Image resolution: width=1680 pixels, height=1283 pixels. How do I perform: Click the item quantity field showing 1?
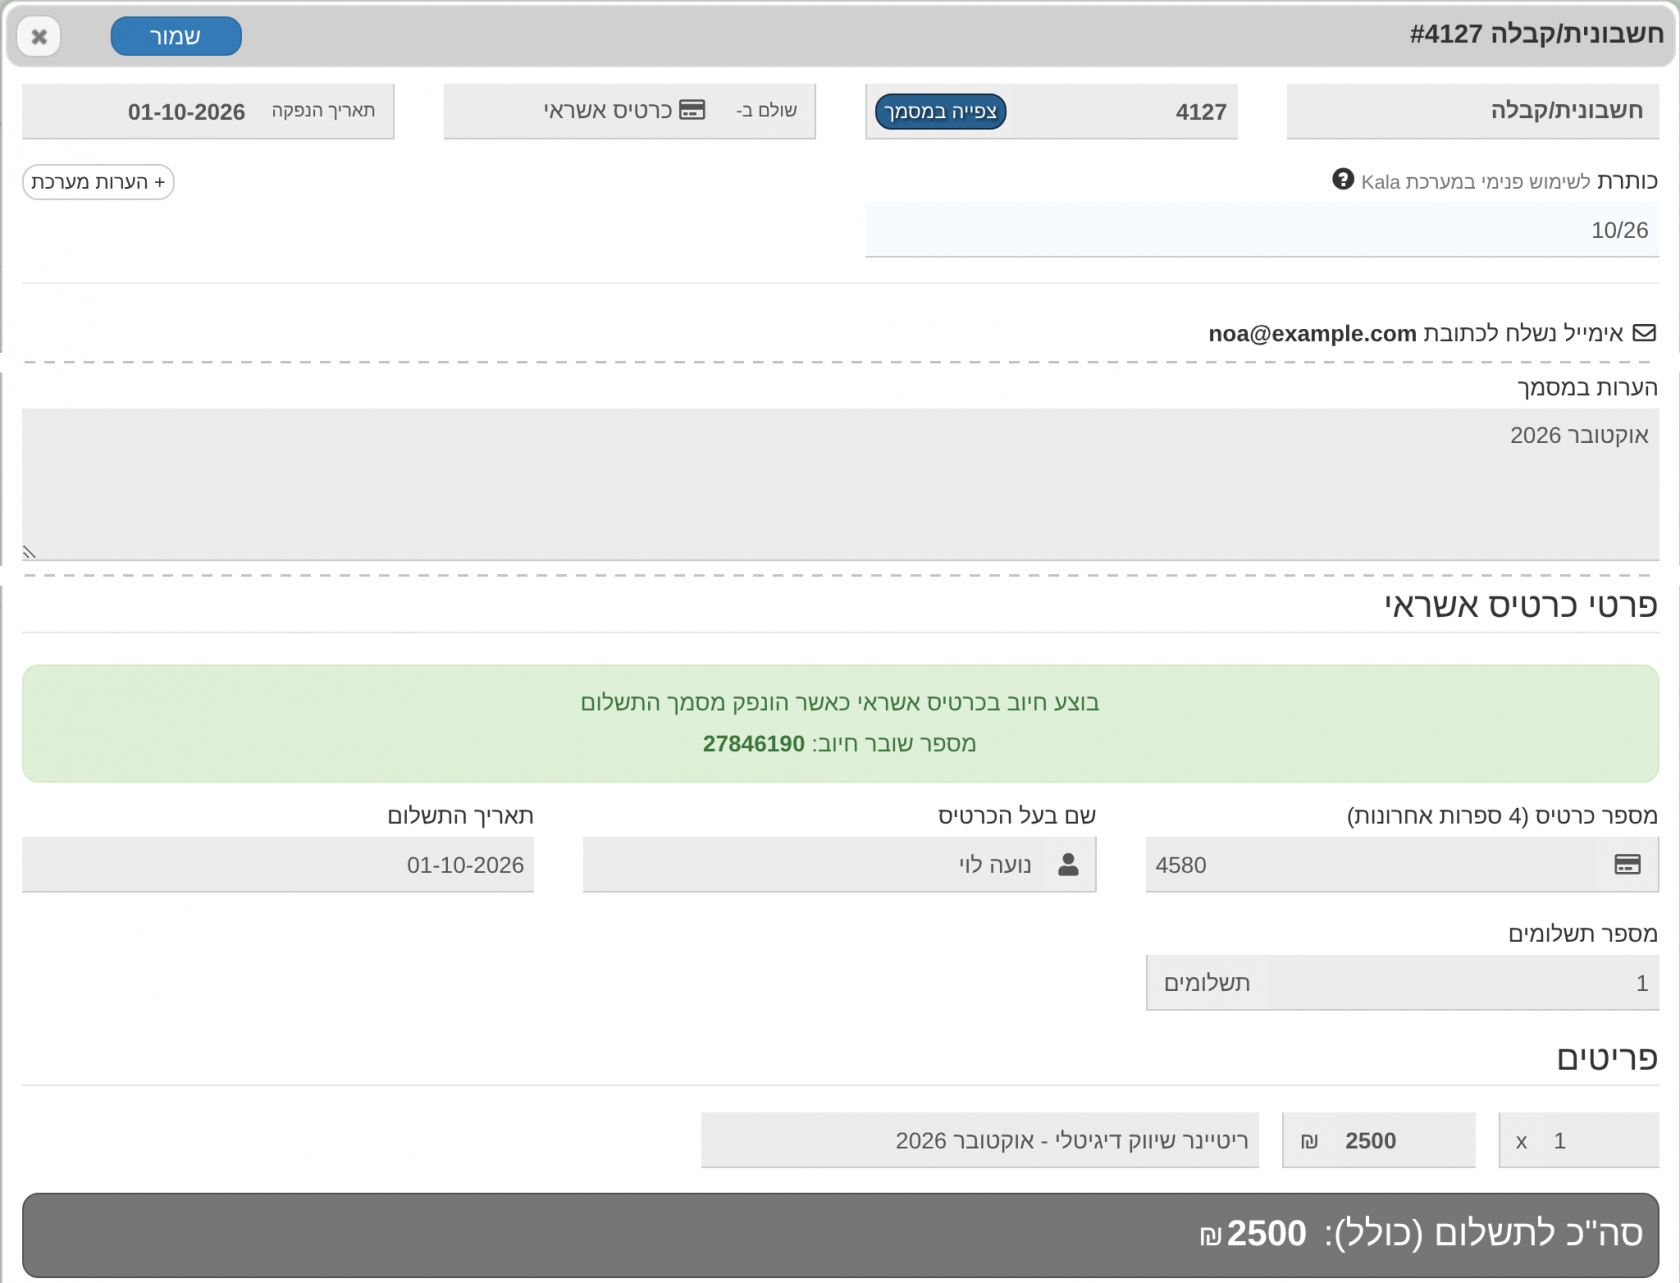[x=1579, y=1141]
